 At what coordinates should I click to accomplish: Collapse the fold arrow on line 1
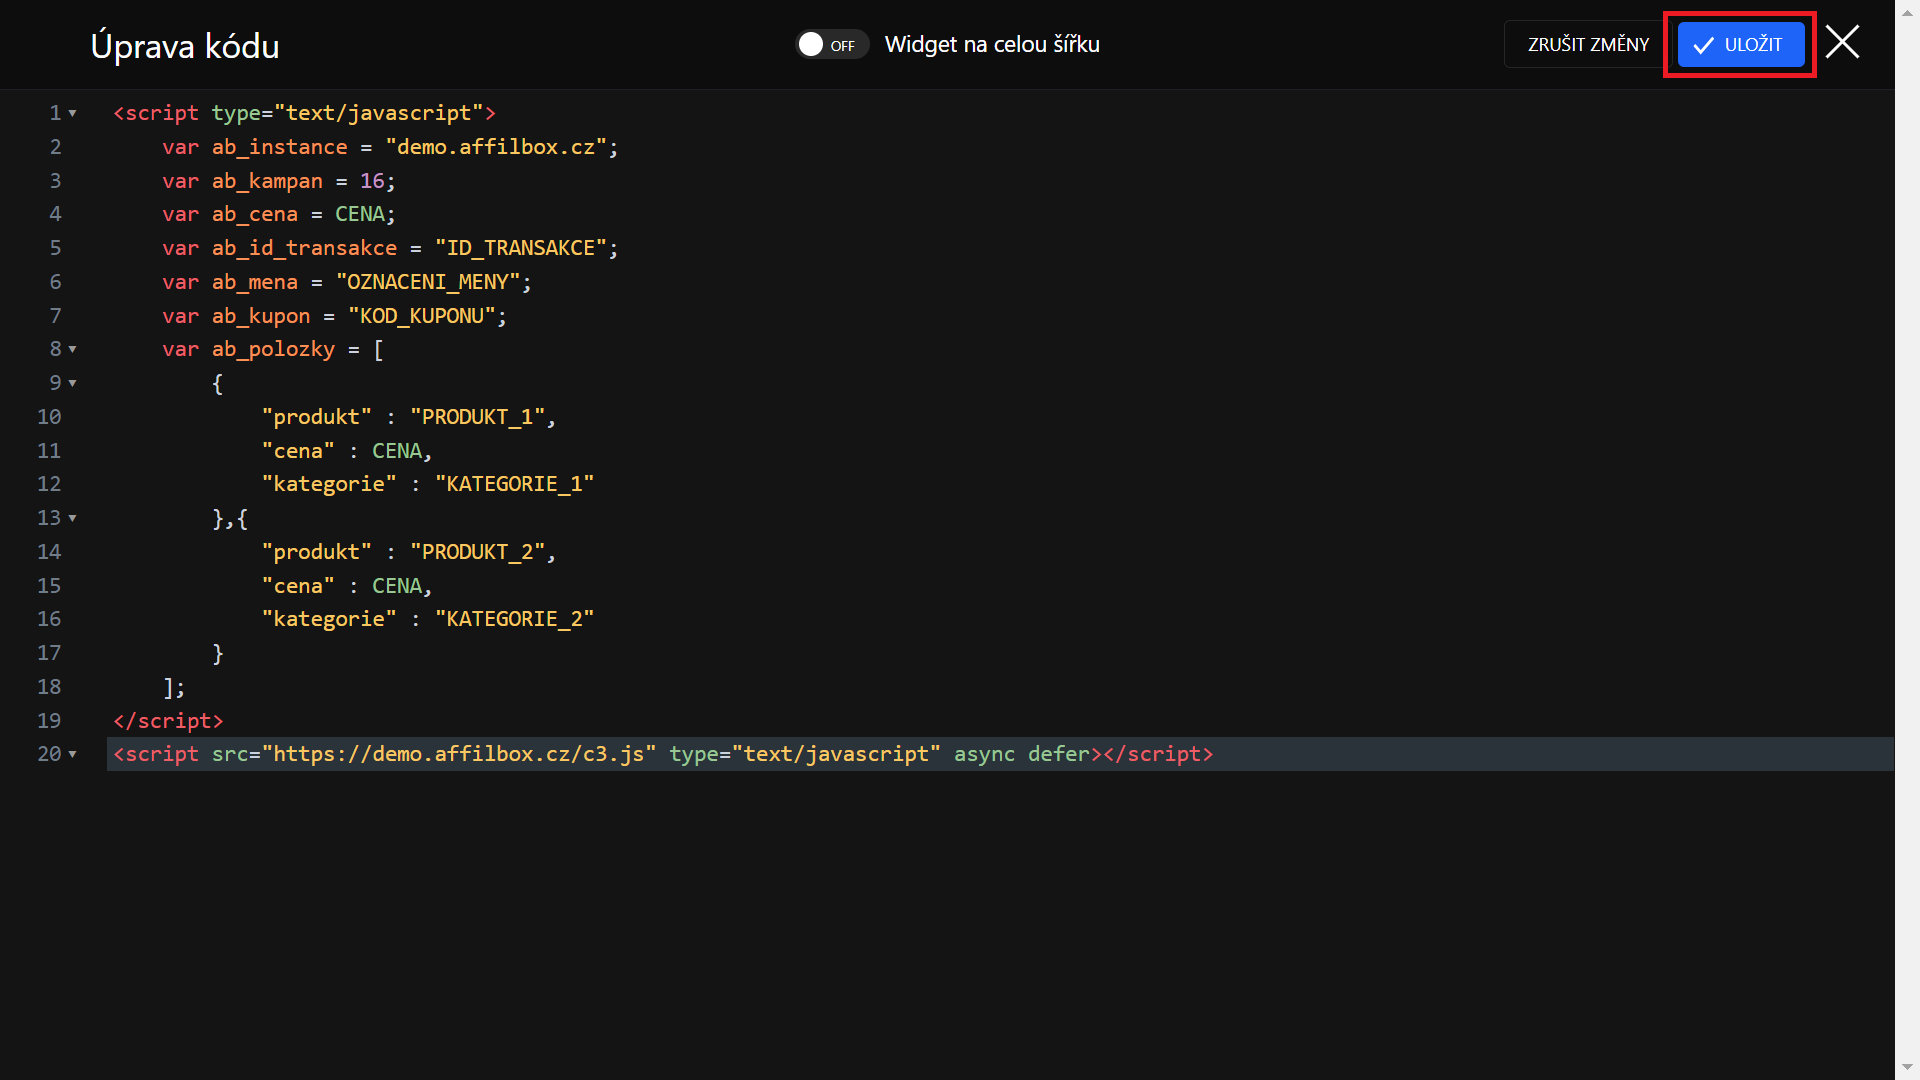tap(72, 114)
